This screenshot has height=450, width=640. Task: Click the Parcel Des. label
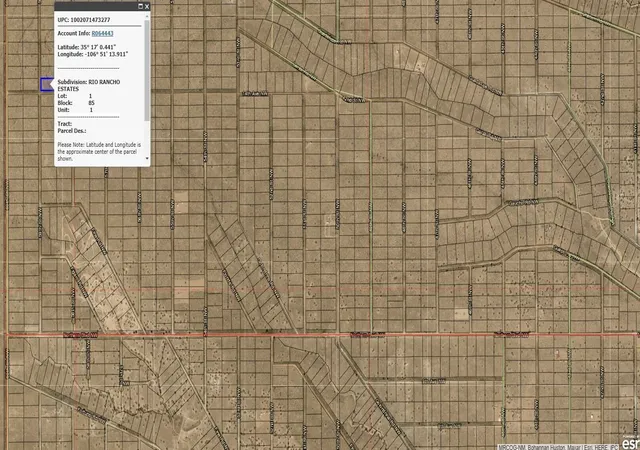coord(72,131)
